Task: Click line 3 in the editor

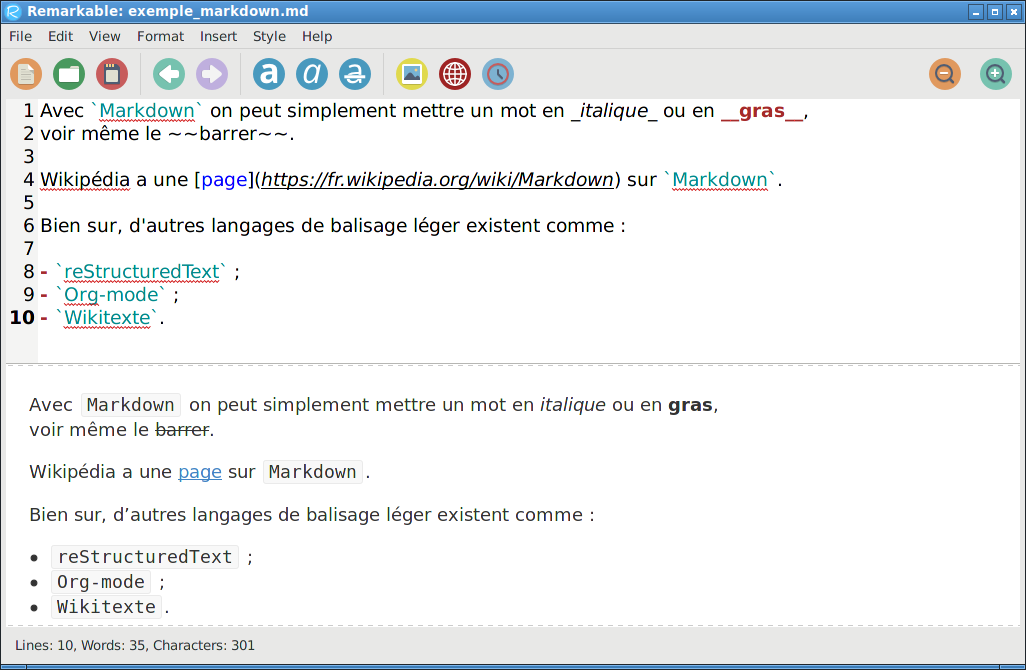Action: pos(300,157)
